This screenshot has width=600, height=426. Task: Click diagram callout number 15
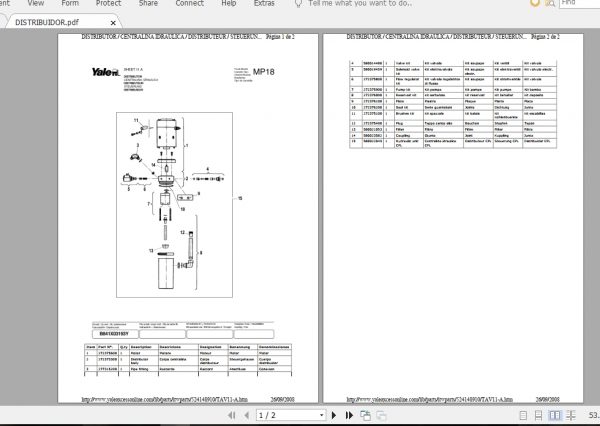point(240,198)
